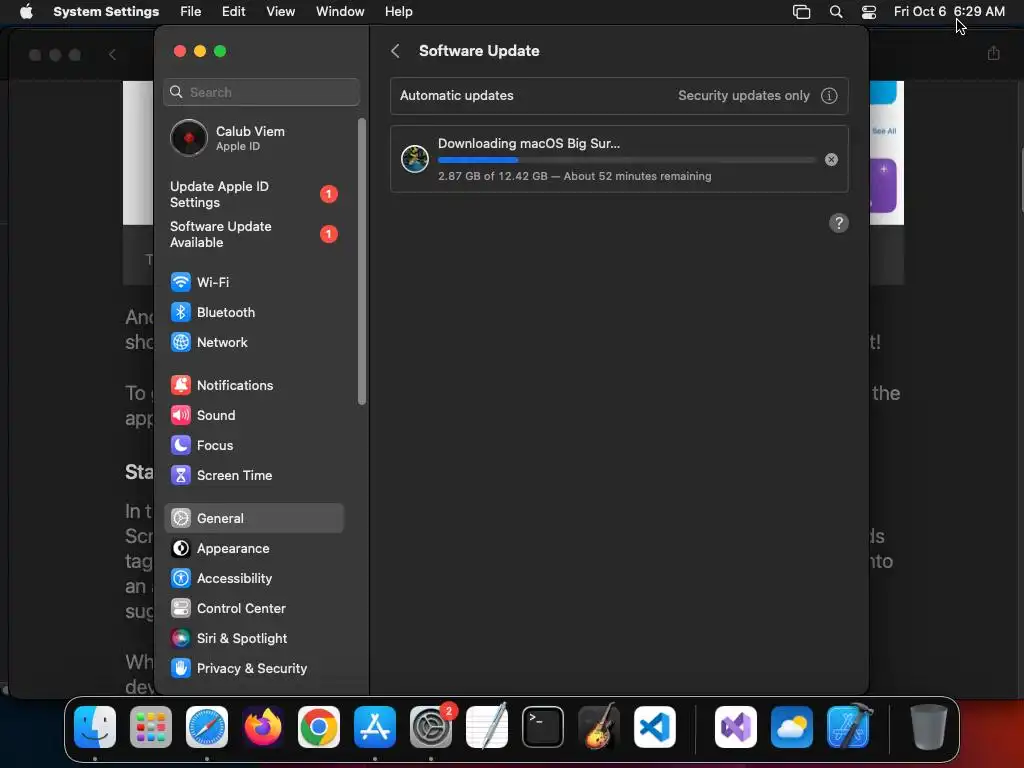
Task: Launch Visual Studio Code from Dock
Action: tap(655, 727)
